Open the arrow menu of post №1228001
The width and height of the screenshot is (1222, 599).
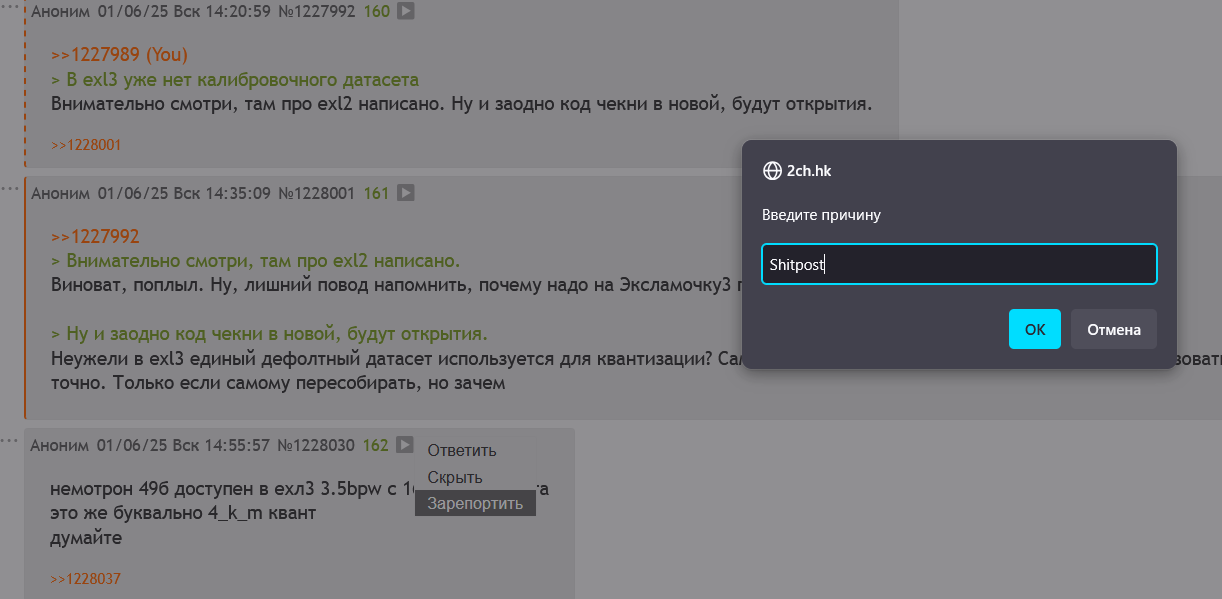point(405,193)
